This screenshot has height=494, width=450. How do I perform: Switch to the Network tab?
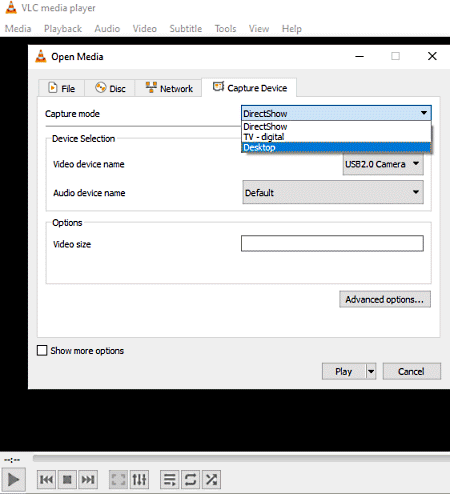pyautogui.click(x=169, y=88)
